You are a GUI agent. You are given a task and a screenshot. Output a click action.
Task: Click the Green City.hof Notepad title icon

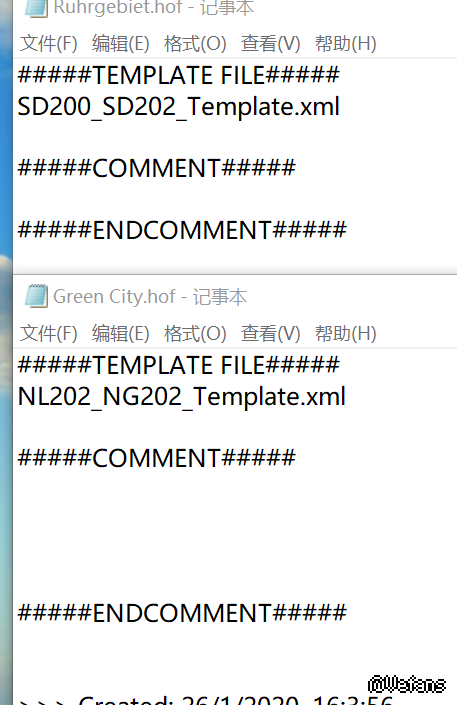click(x=36, y=296)
